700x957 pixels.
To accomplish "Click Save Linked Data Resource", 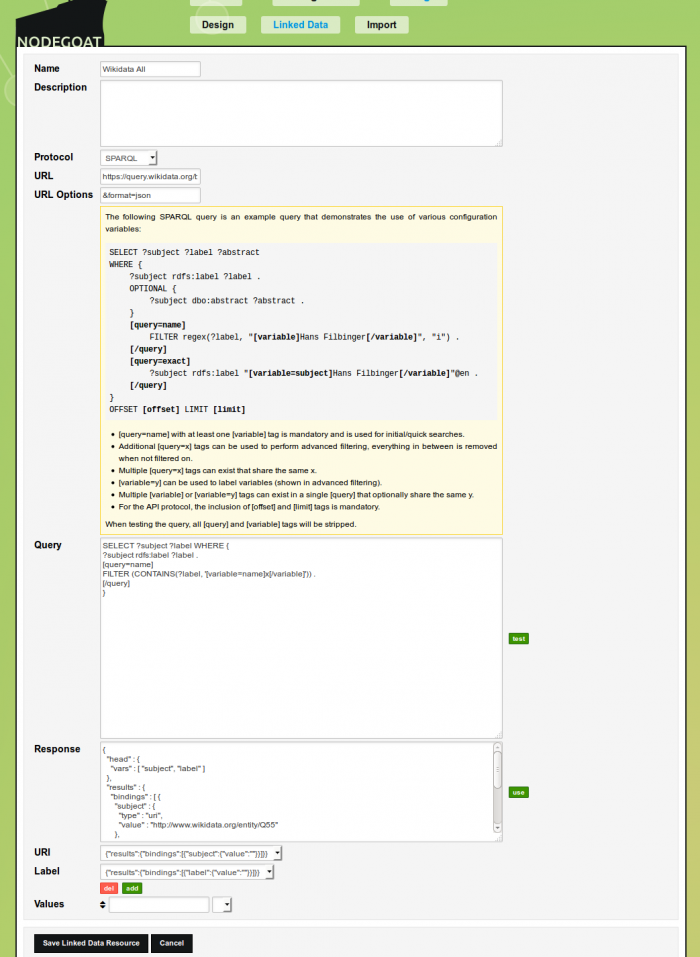I will (x=91, y=943).
